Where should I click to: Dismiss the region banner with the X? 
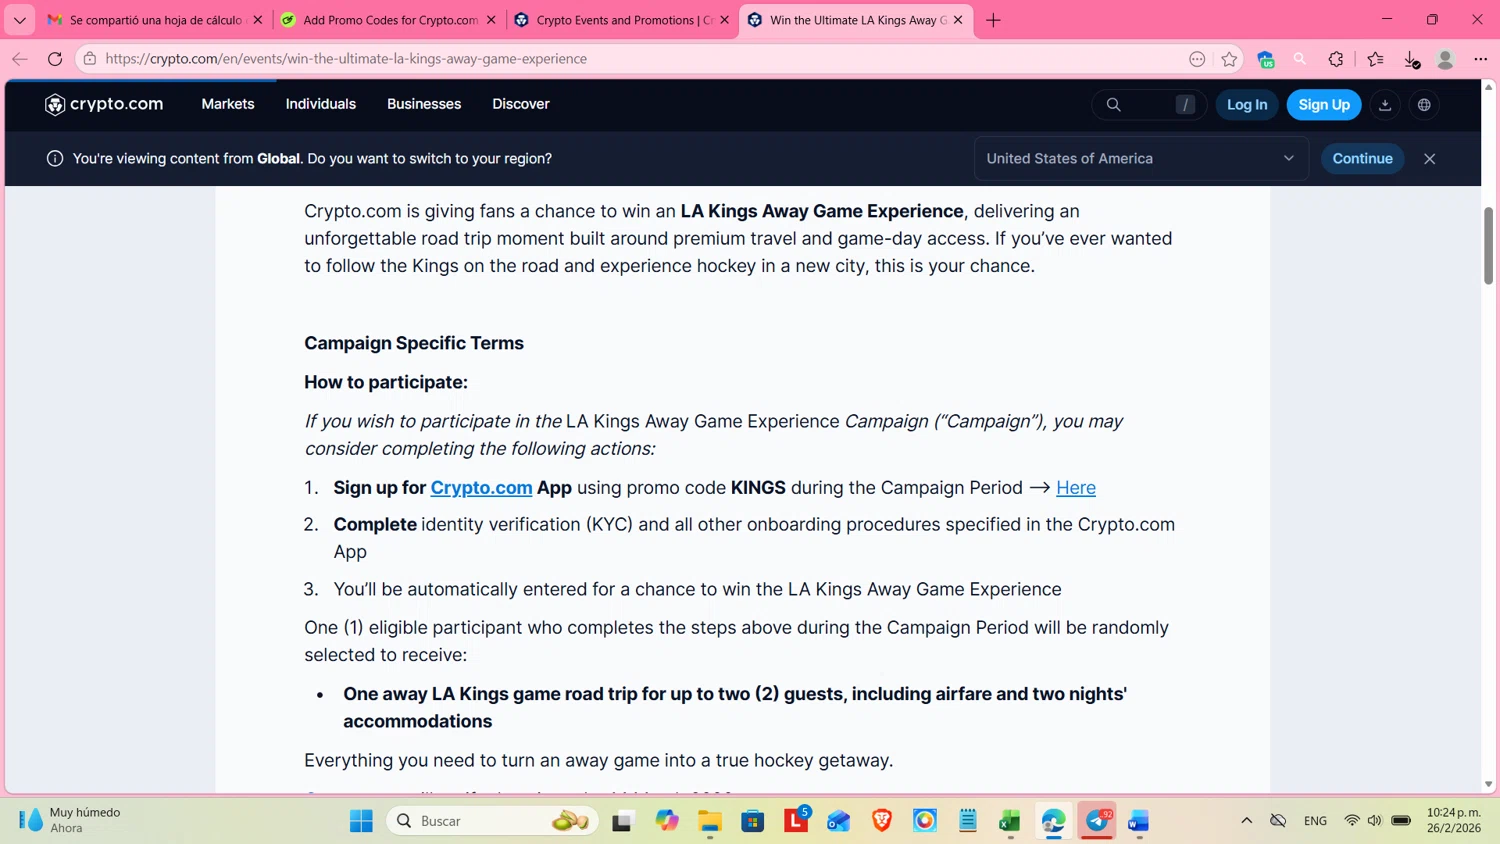[1430, 159]
